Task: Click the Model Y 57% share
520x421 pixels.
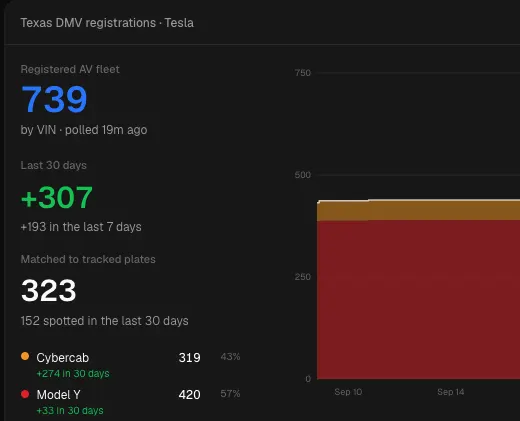Action: point(230,394)
